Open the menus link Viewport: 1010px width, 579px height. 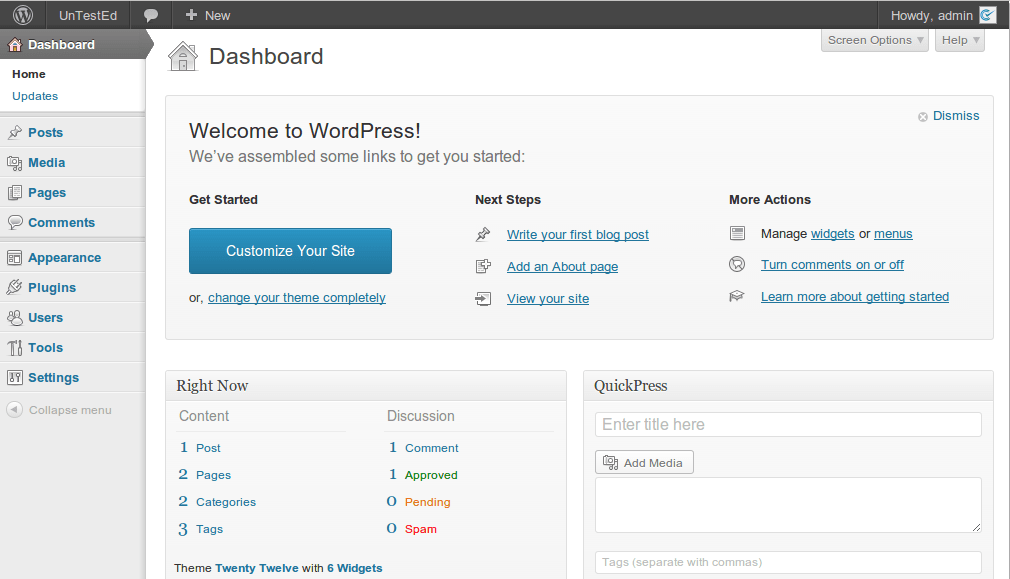click(x=893, y=234)
